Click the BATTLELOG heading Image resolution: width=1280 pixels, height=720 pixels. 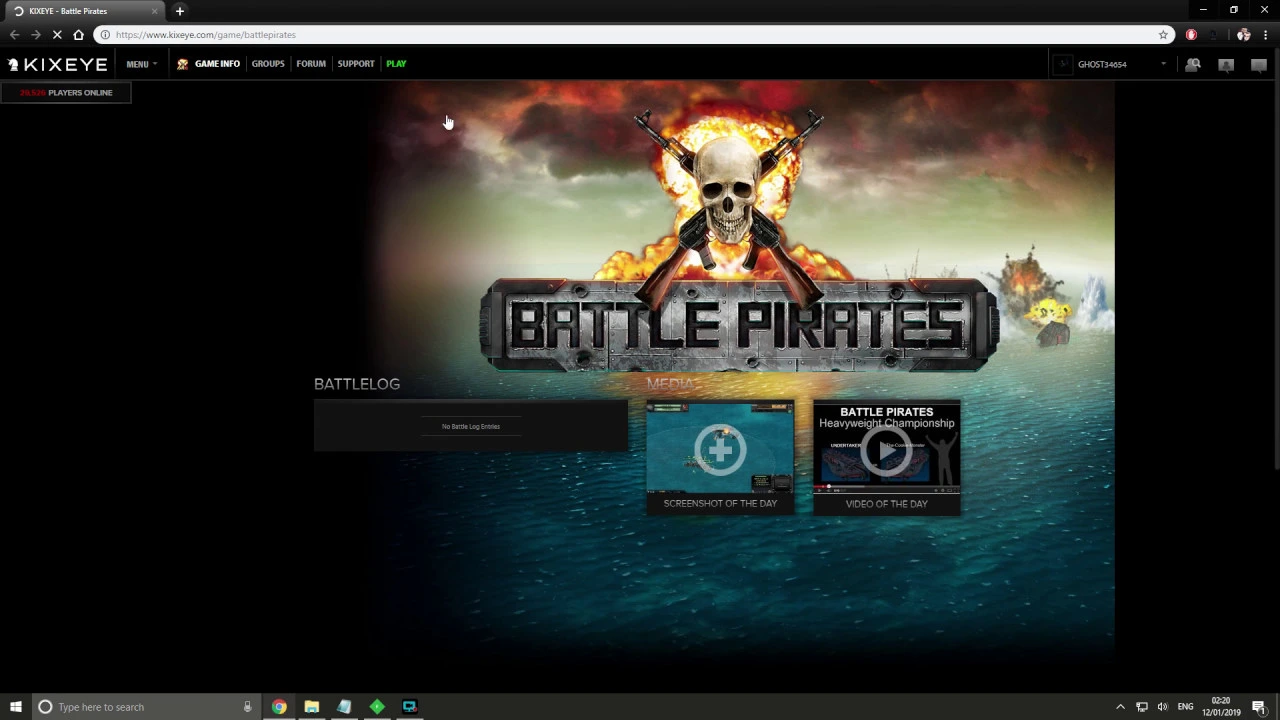[357, 384]
